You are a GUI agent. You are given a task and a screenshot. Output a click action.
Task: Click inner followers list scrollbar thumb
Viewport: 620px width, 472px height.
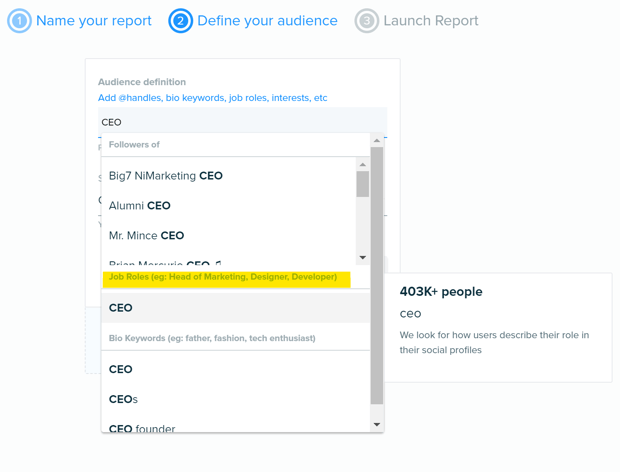[x=363, y=184]
